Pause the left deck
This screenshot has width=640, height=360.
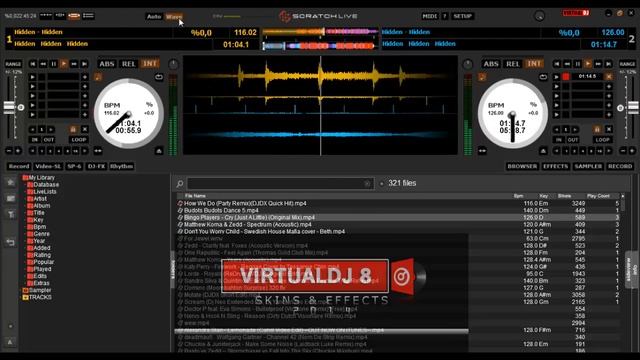pos(53,64)
